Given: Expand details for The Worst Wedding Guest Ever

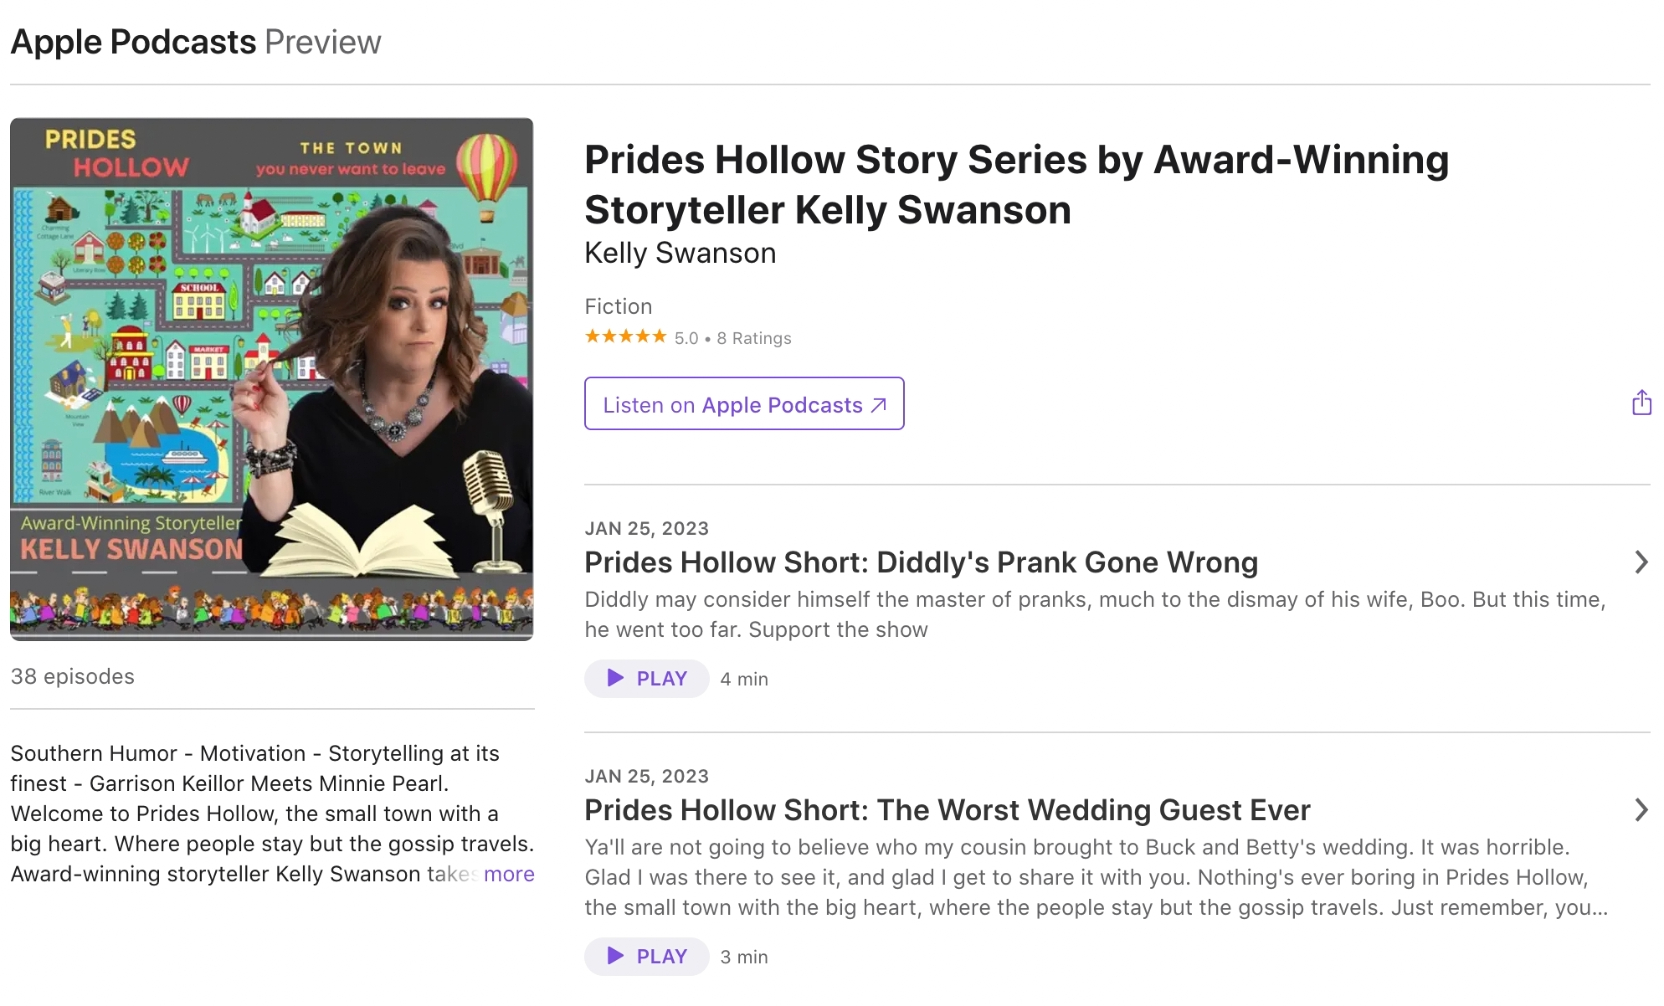Looking at the screenshot, I should (x=1640, y=810).
